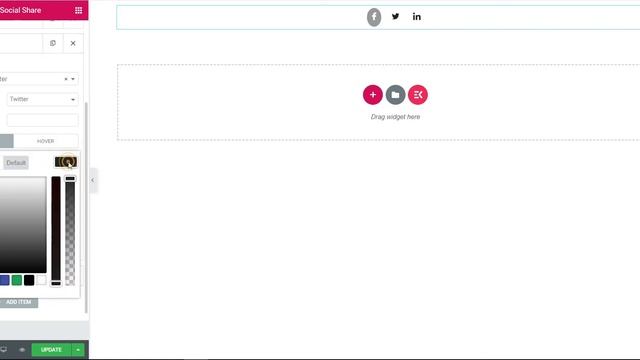Screen dimensions: 640x360
Task: Switch to the normal state tab
Action: 7,141
